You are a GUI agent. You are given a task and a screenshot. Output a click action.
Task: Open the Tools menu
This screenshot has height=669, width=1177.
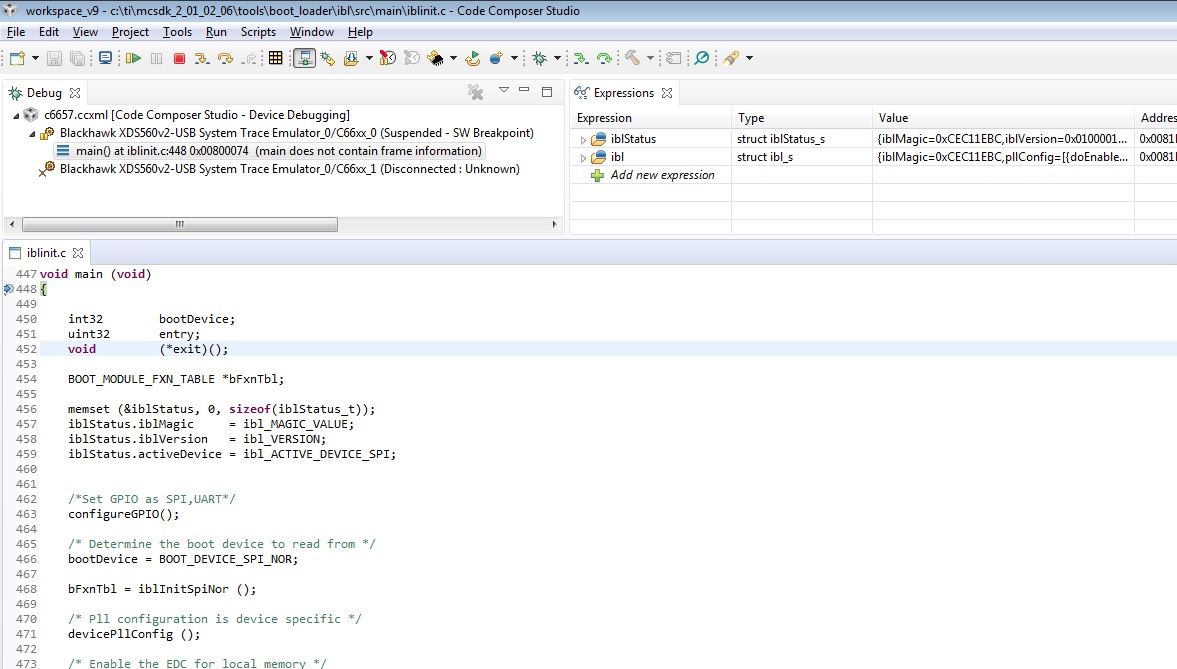[177, 32]
